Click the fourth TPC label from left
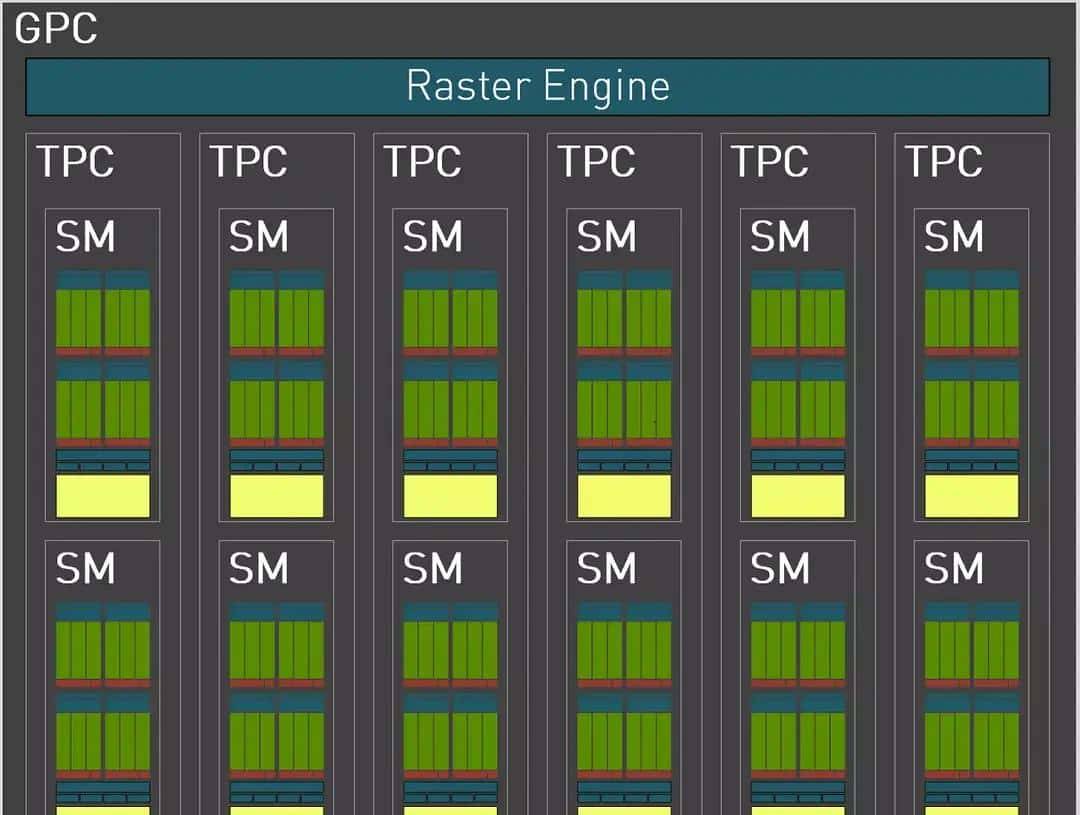 (x=597, y=161)
